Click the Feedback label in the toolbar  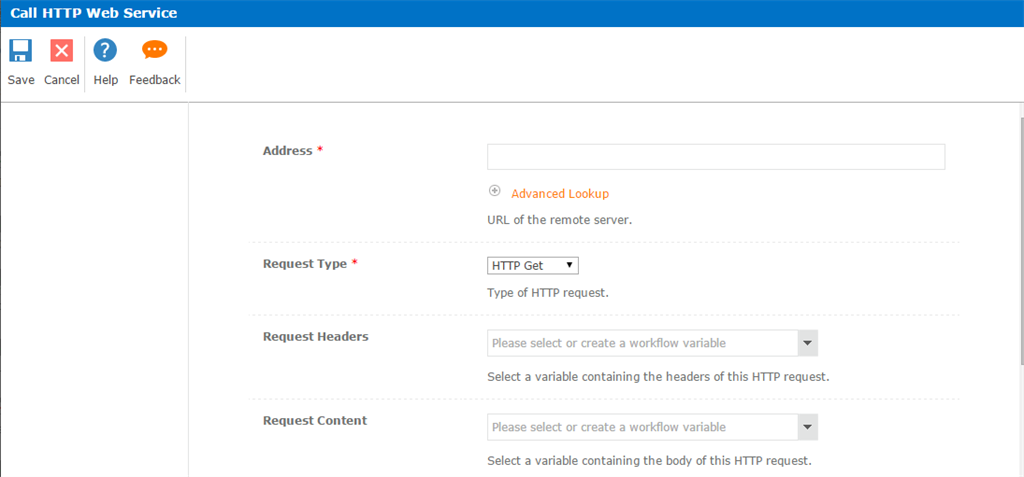[x=155, y=80]
